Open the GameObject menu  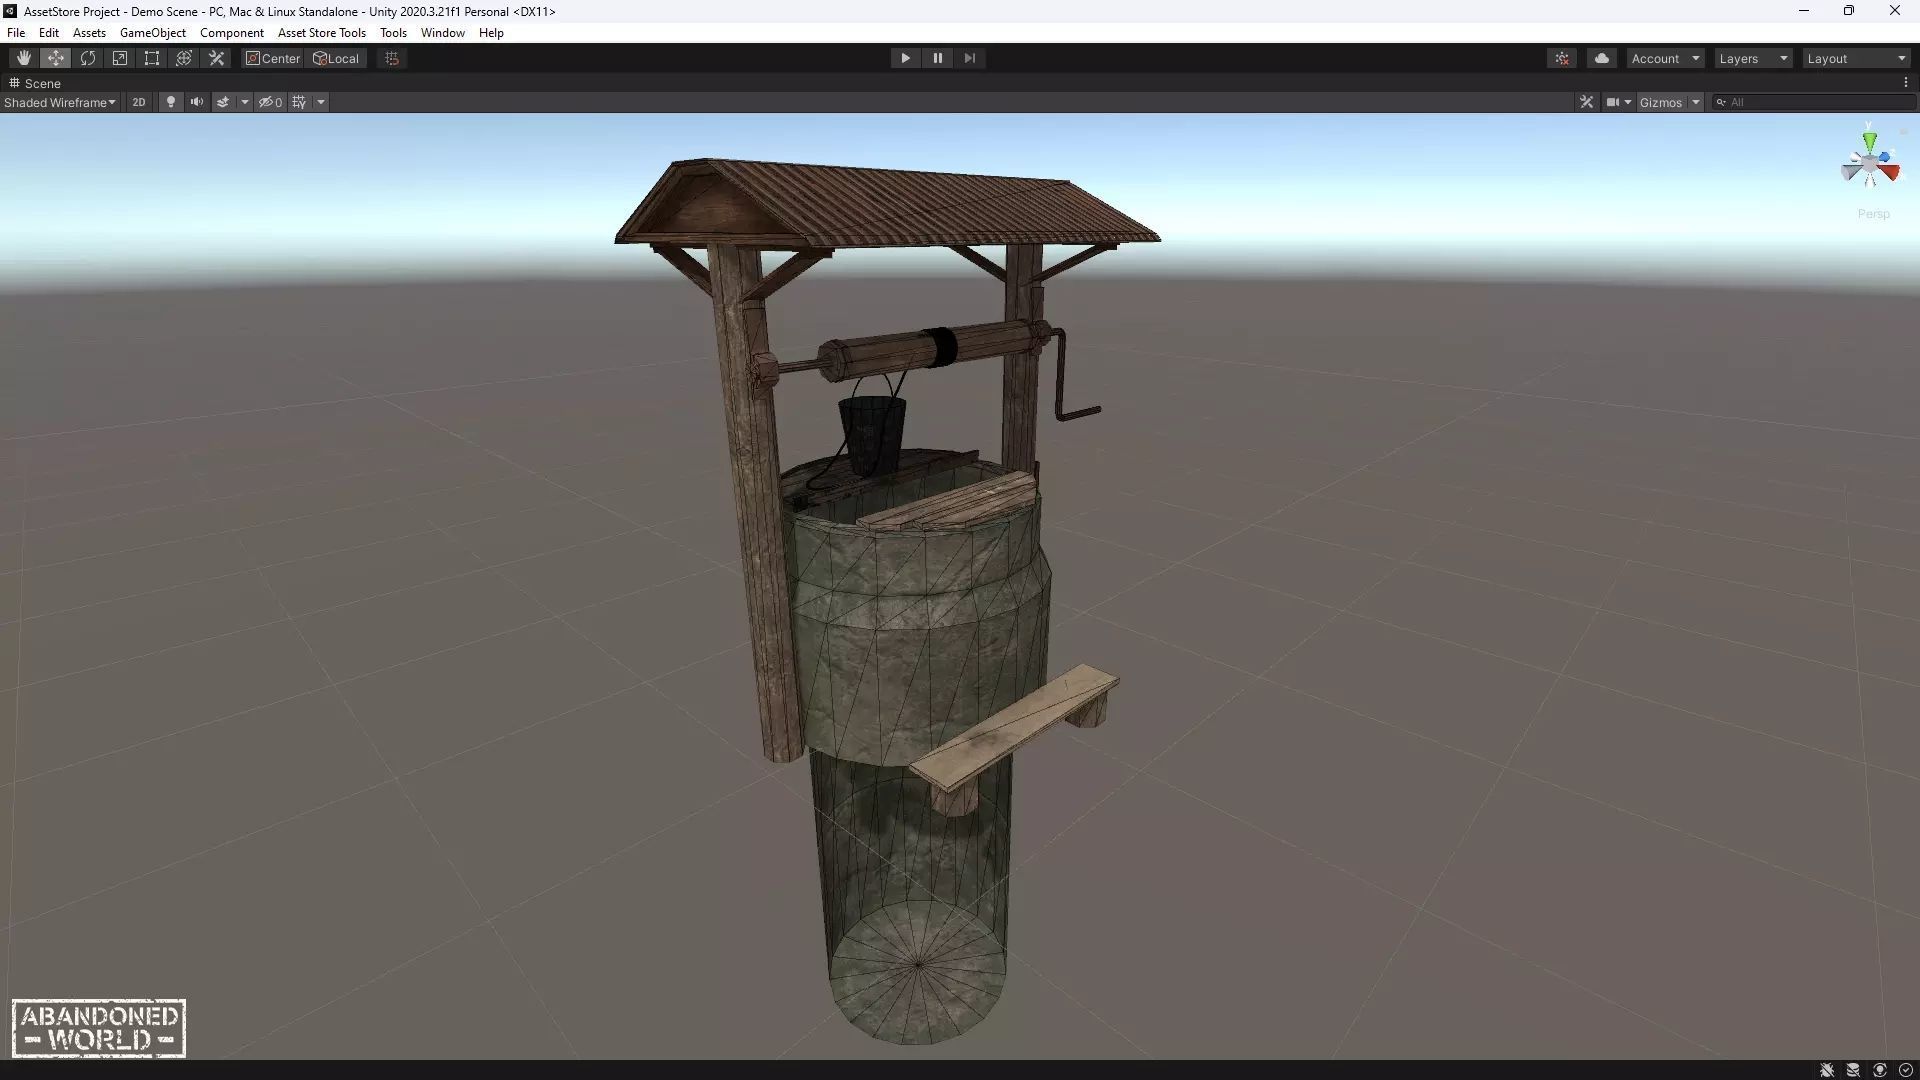coord(153,32)
